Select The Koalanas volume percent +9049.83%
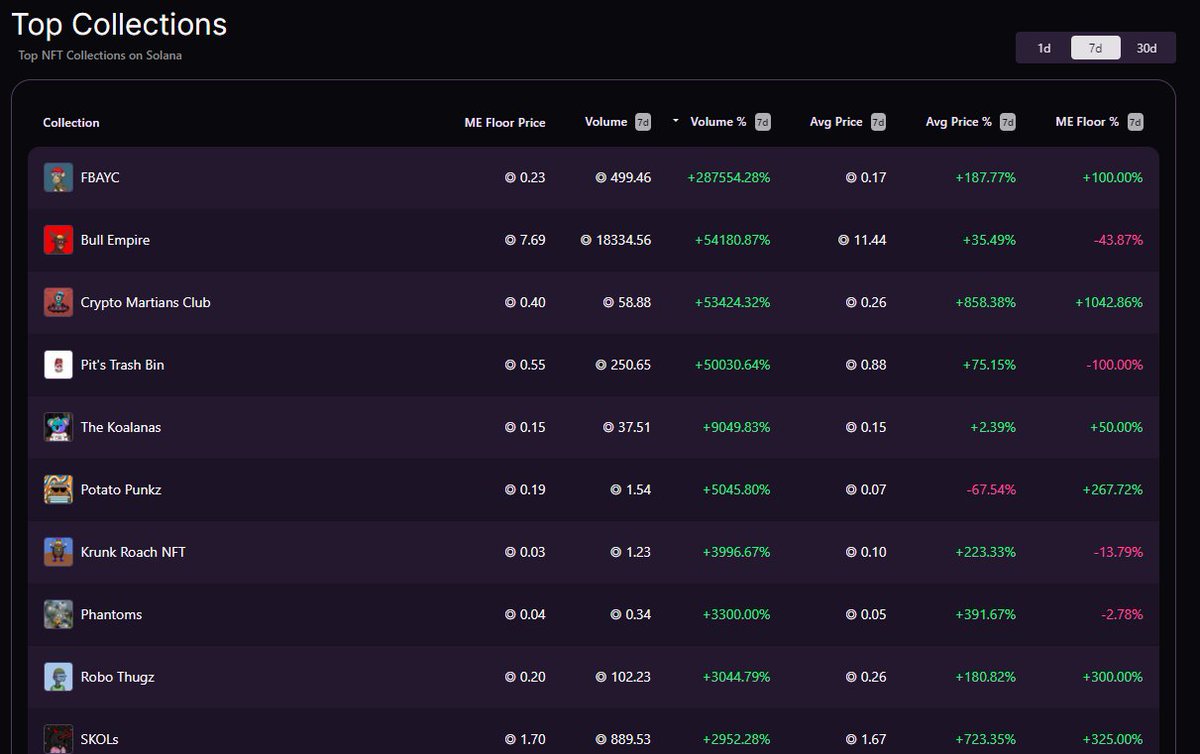Screen dimensions: 1200x754 point(736,427)
